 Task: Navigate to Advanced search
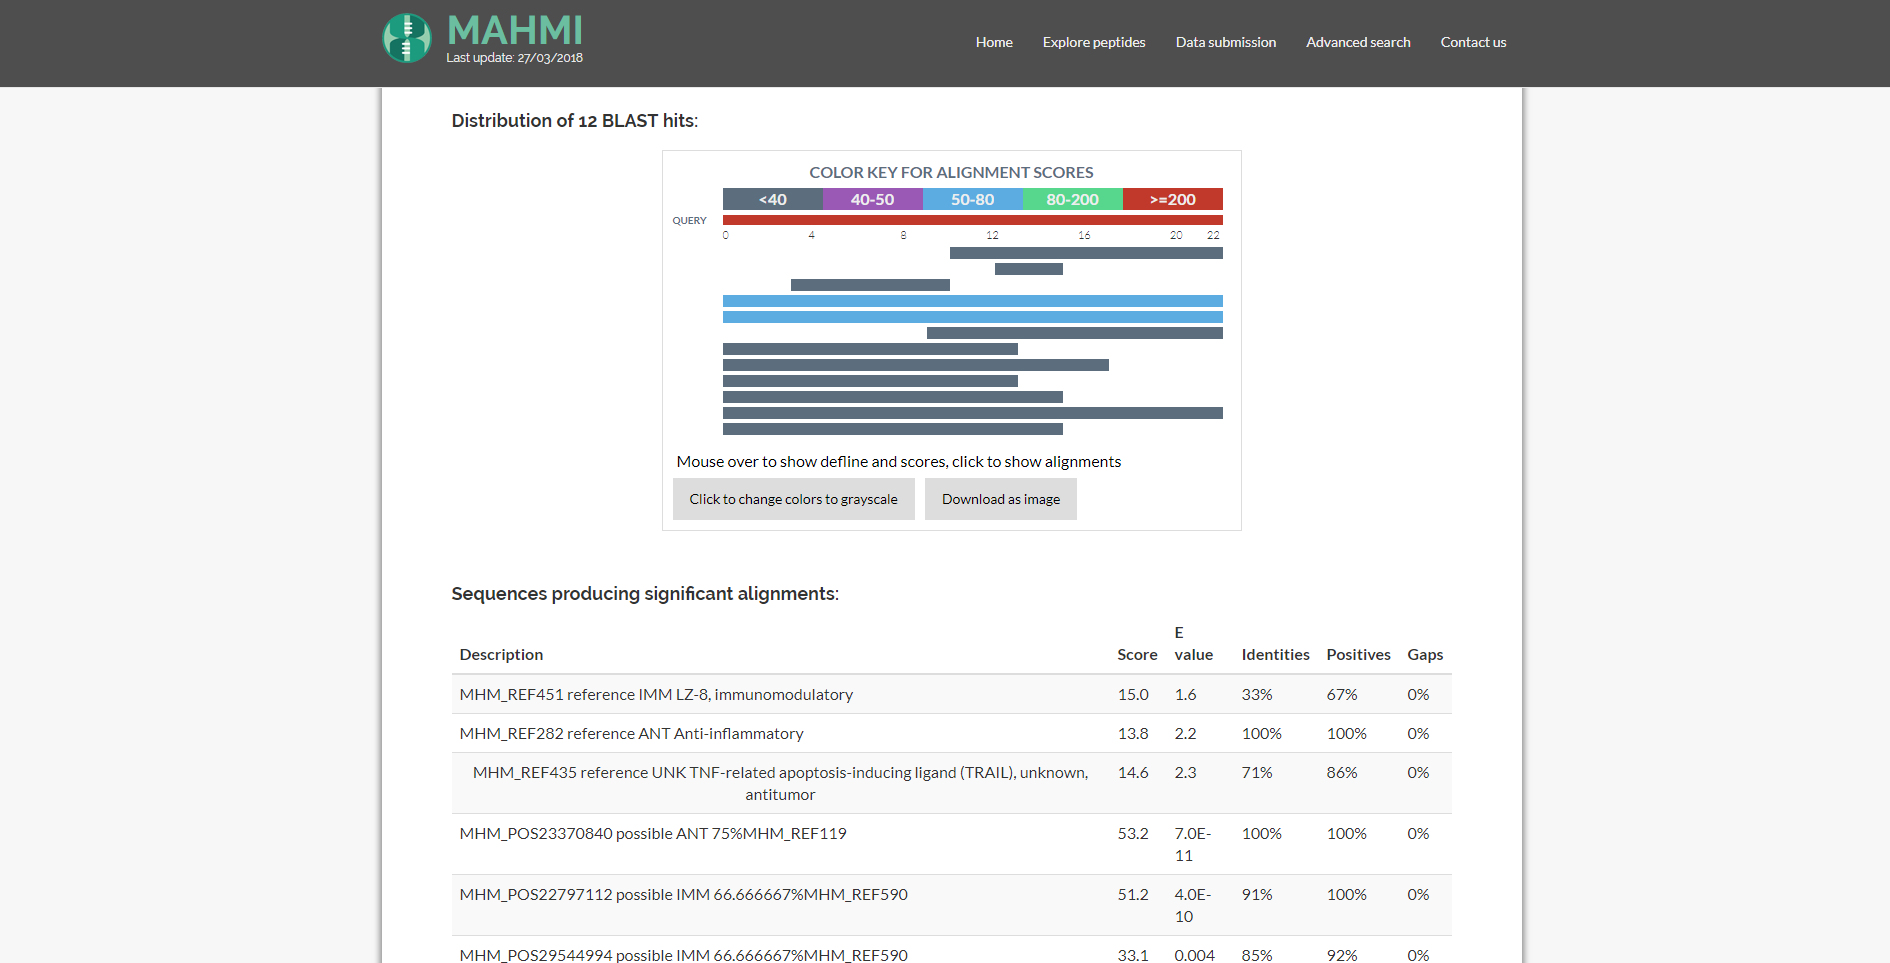(x=1357, y=42)
